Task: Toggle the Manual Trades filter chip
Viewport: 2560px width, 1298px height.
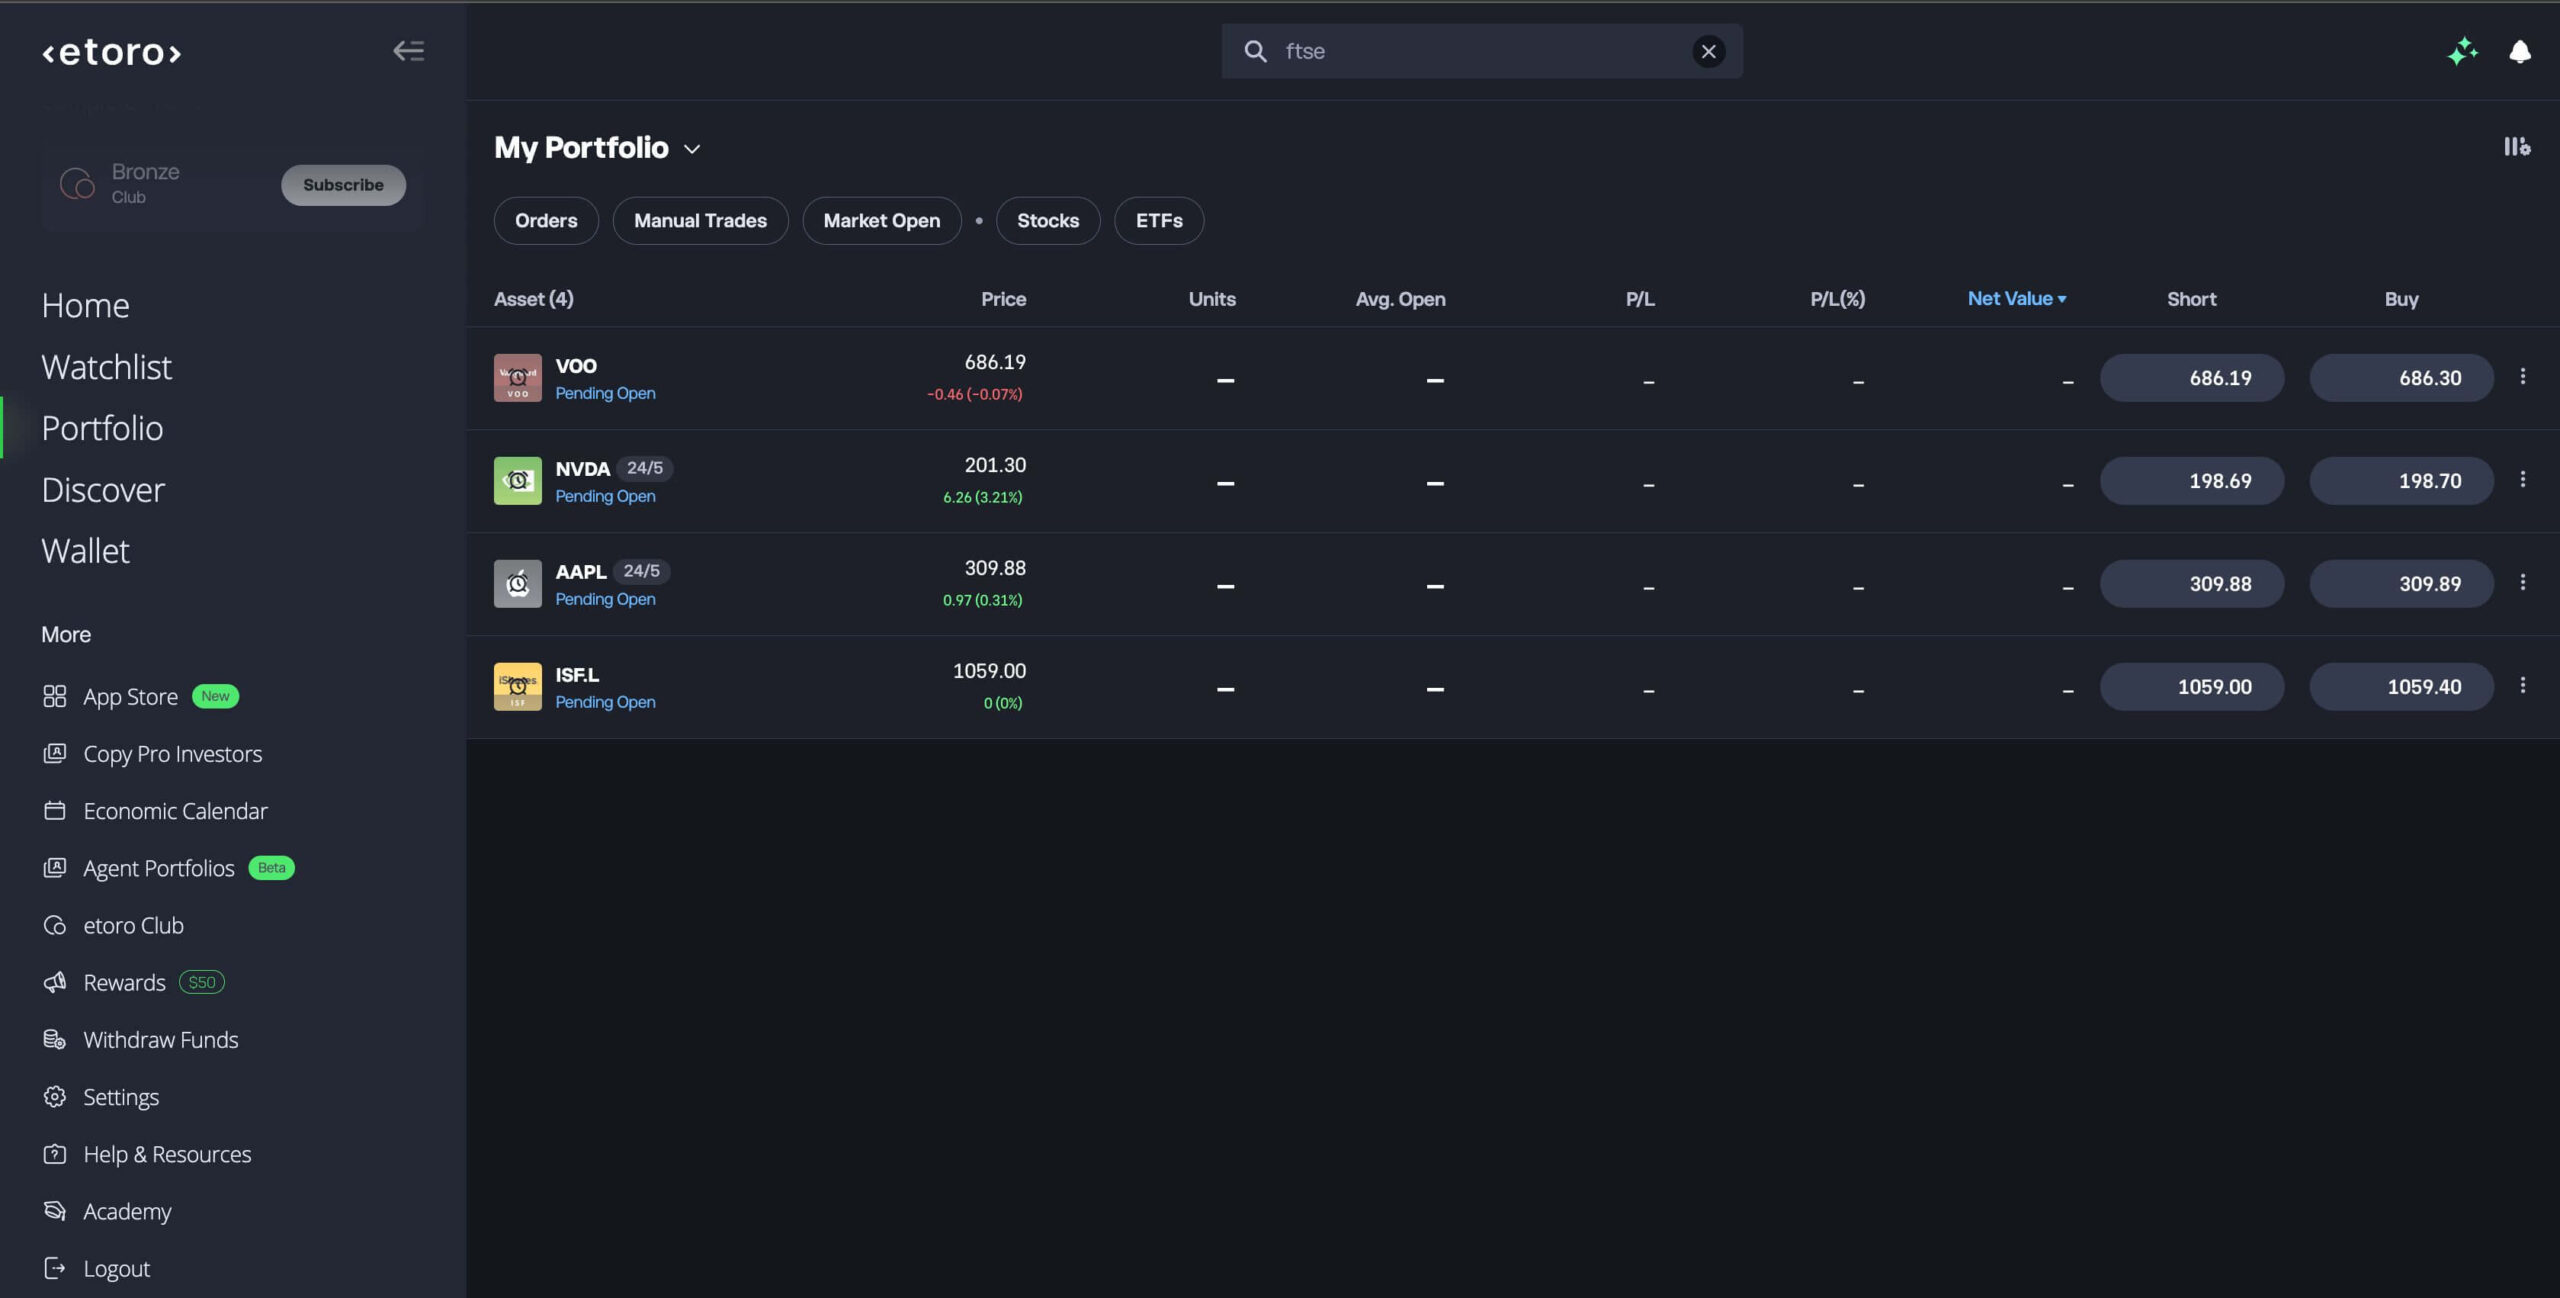Action: 700,220
